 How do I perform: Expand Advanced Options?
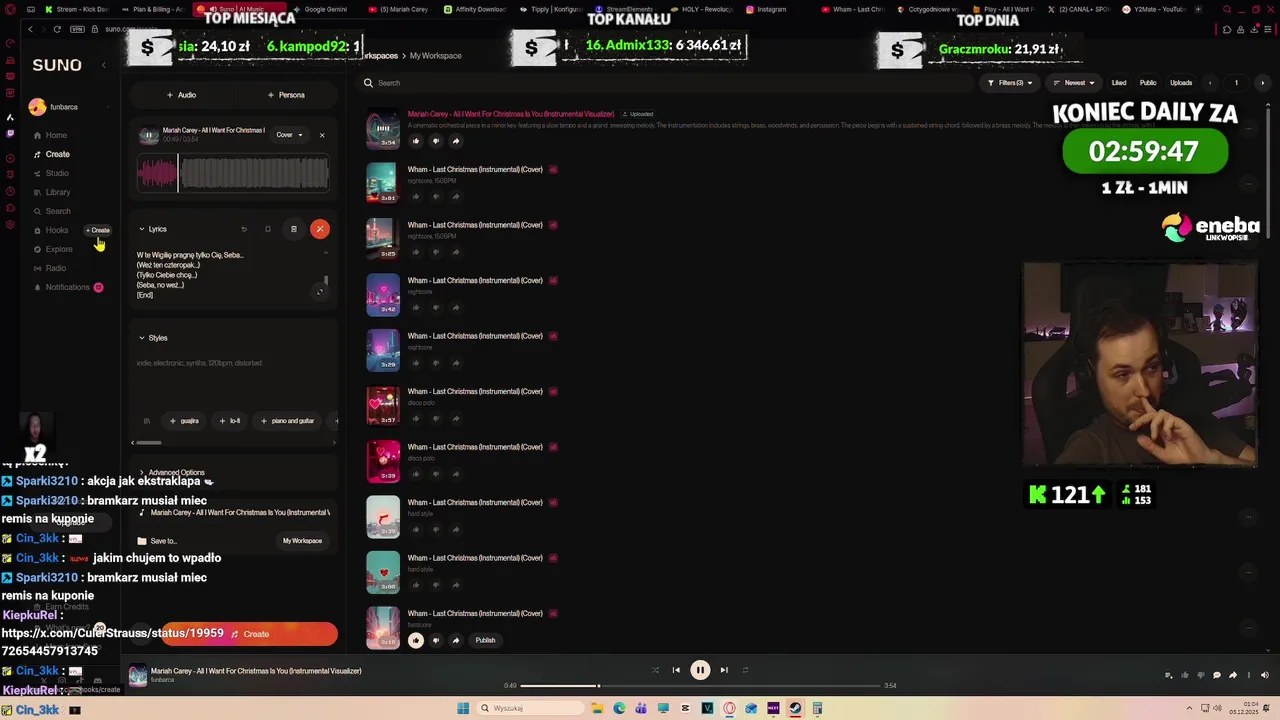(171, 472)
